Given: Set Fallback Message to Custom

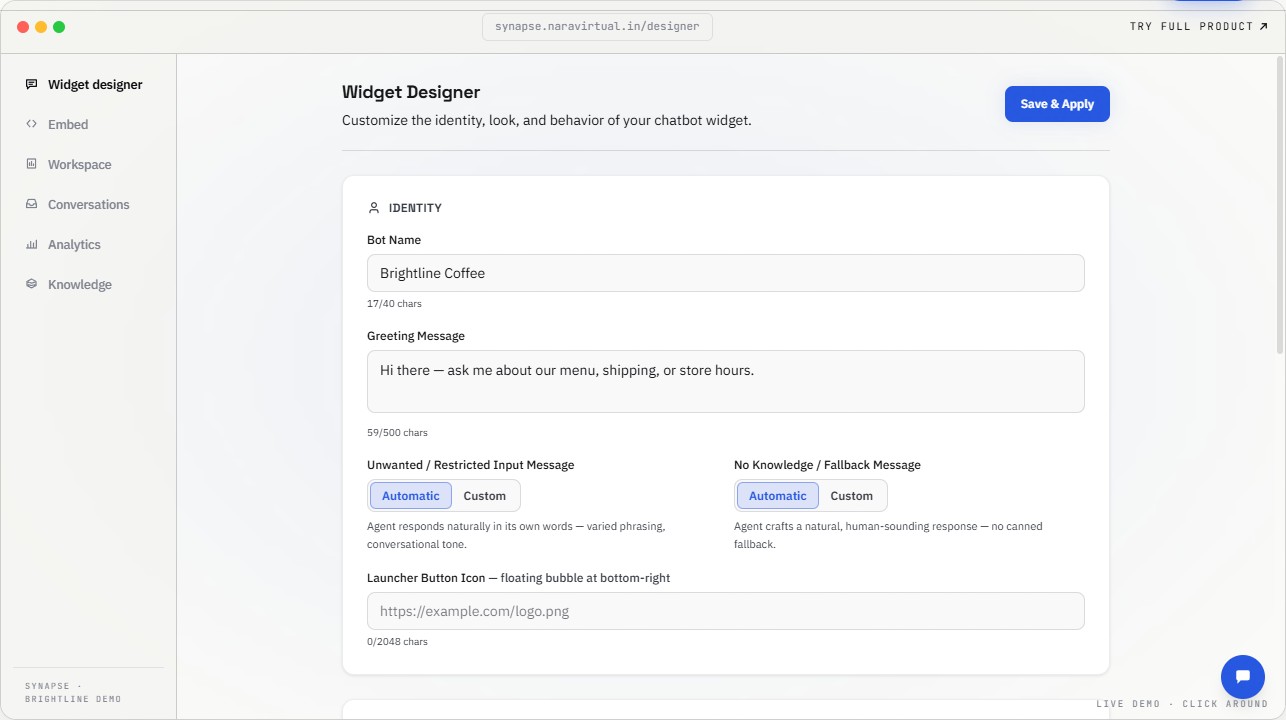Looking at the screenshot, I should pyautogui.click(x=852, y=496).
